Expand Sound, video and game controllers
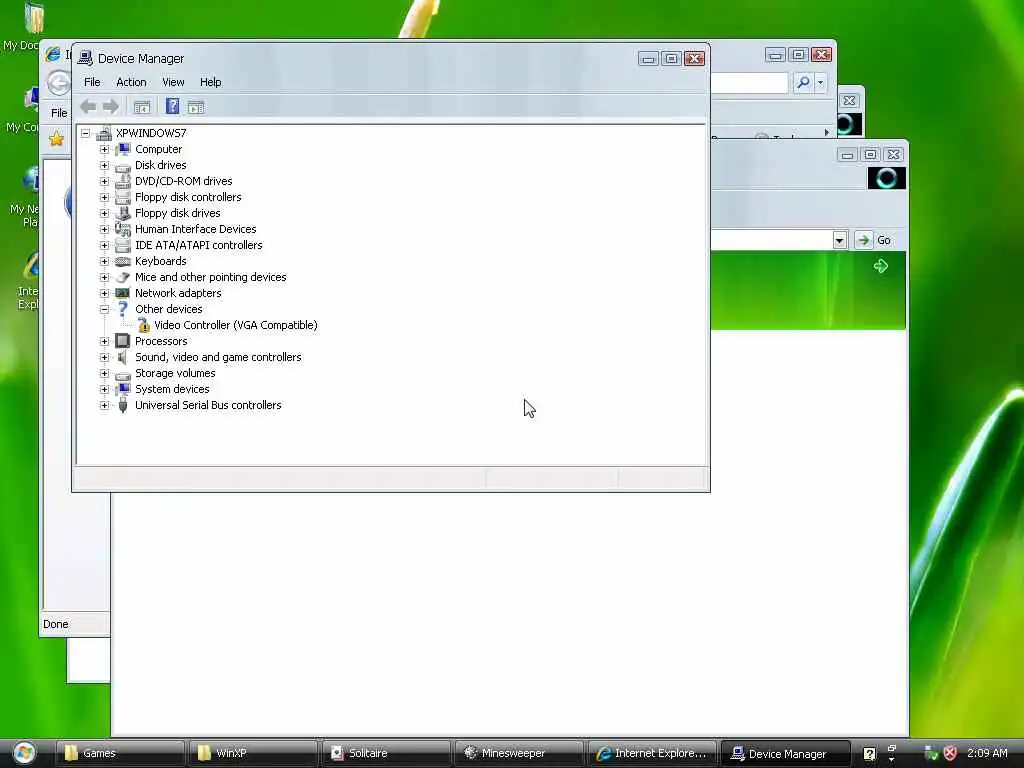Image resolution: width=1024 pixels, height=768 pixels. 104,357
